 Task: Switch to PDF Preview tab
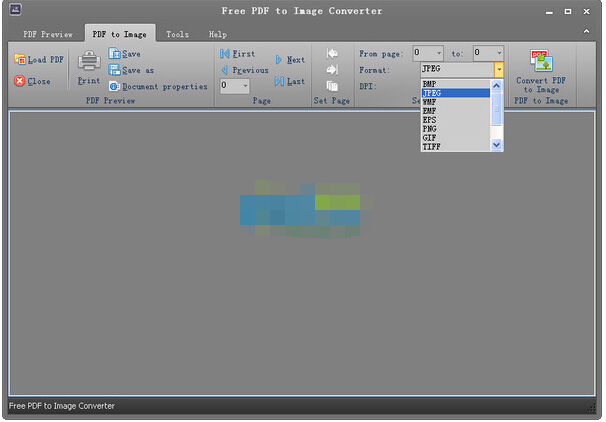pyautogui.click(x=48, y=34)
